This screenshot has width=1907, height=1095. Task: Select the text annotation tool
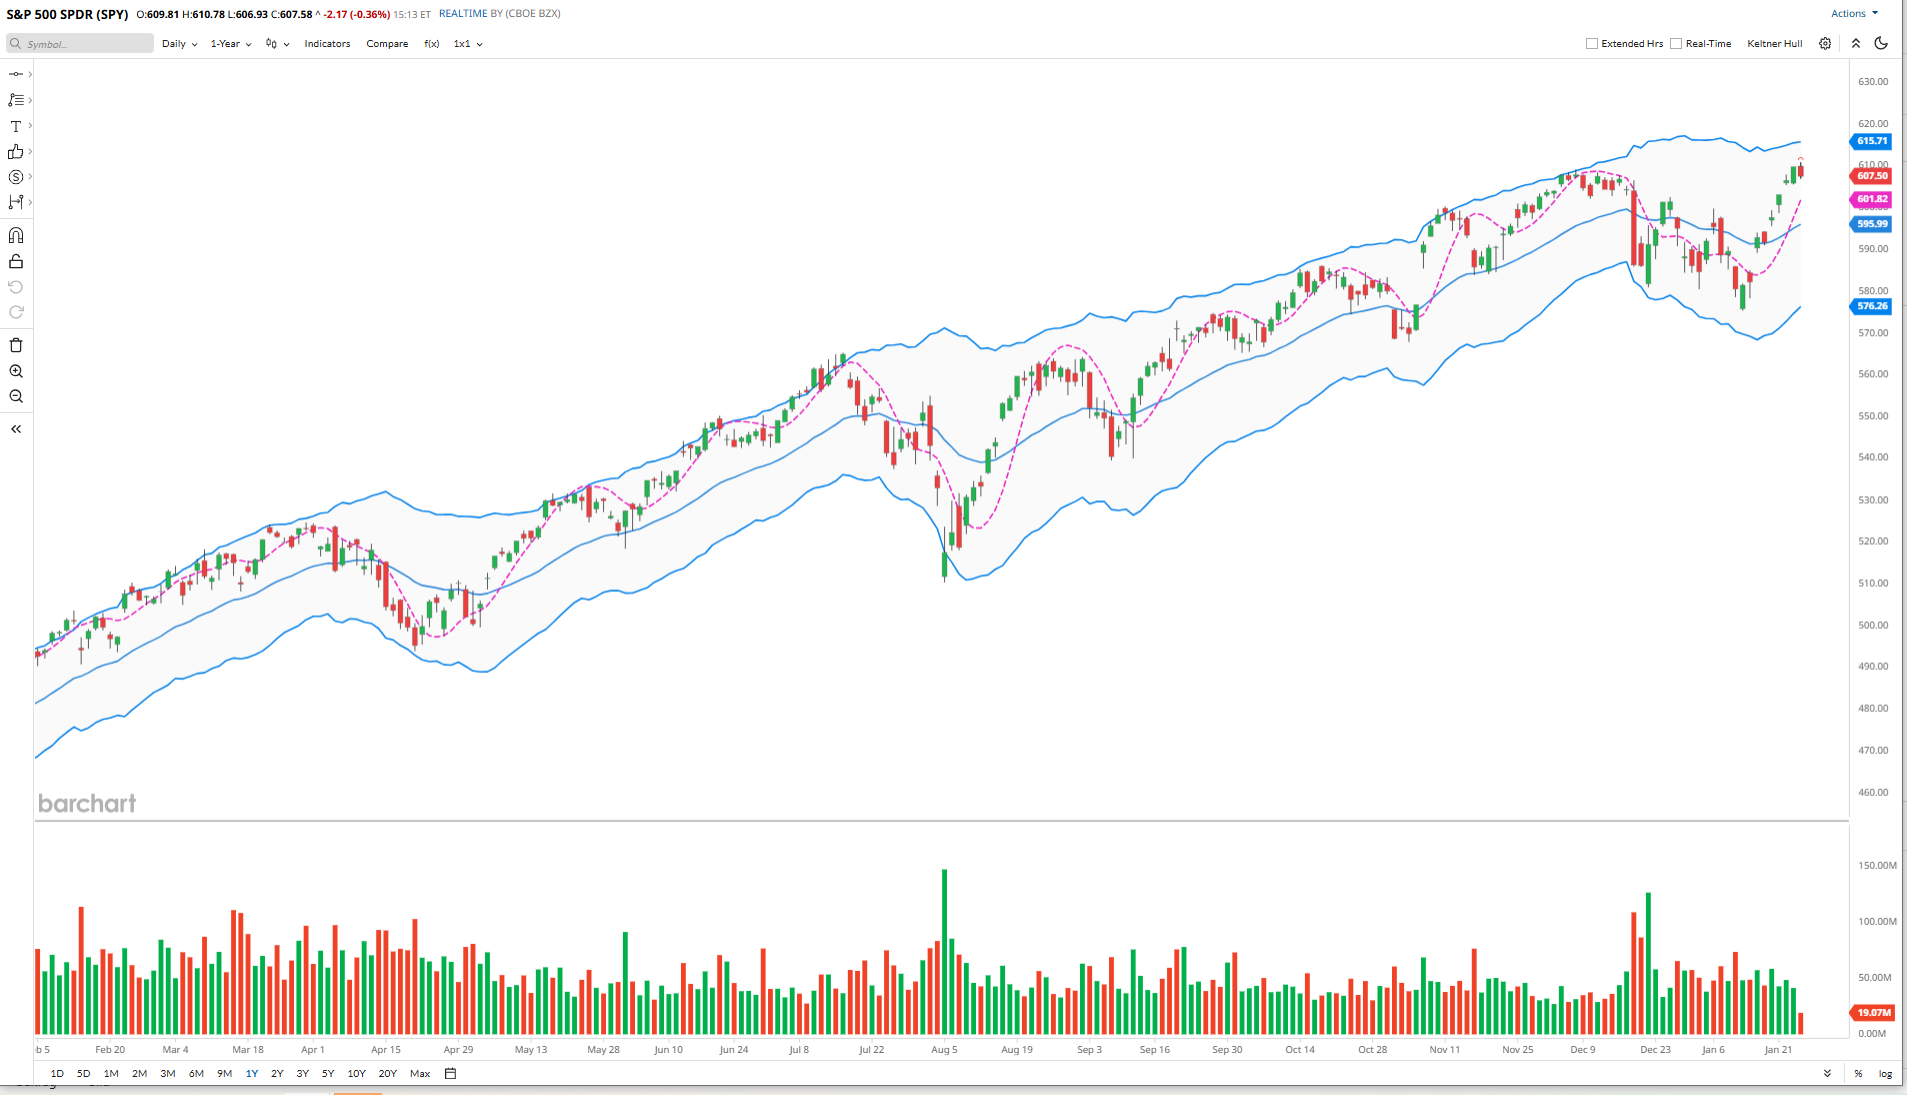pos(16,126)
